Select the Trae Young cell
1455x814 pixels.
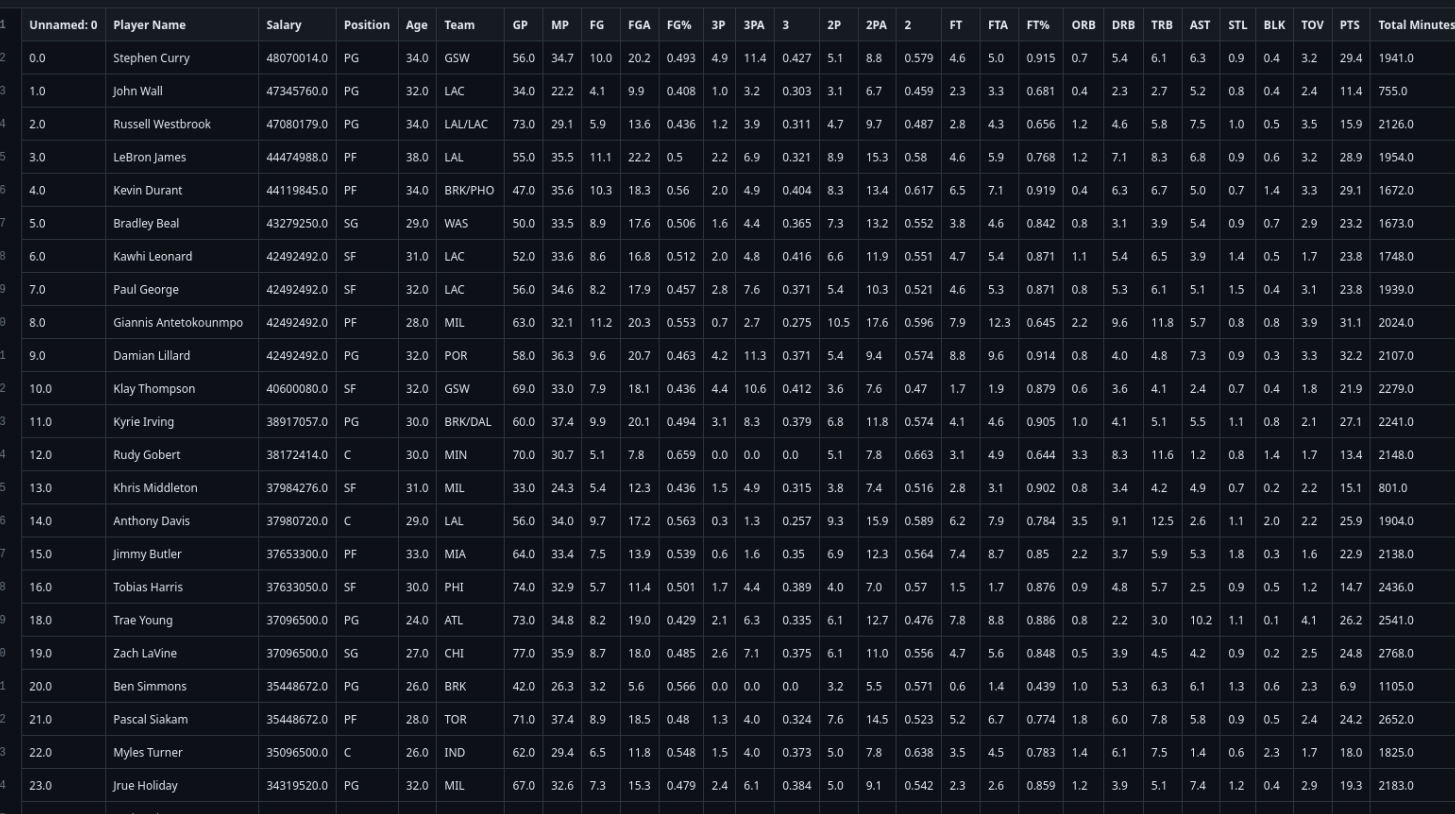181,619
